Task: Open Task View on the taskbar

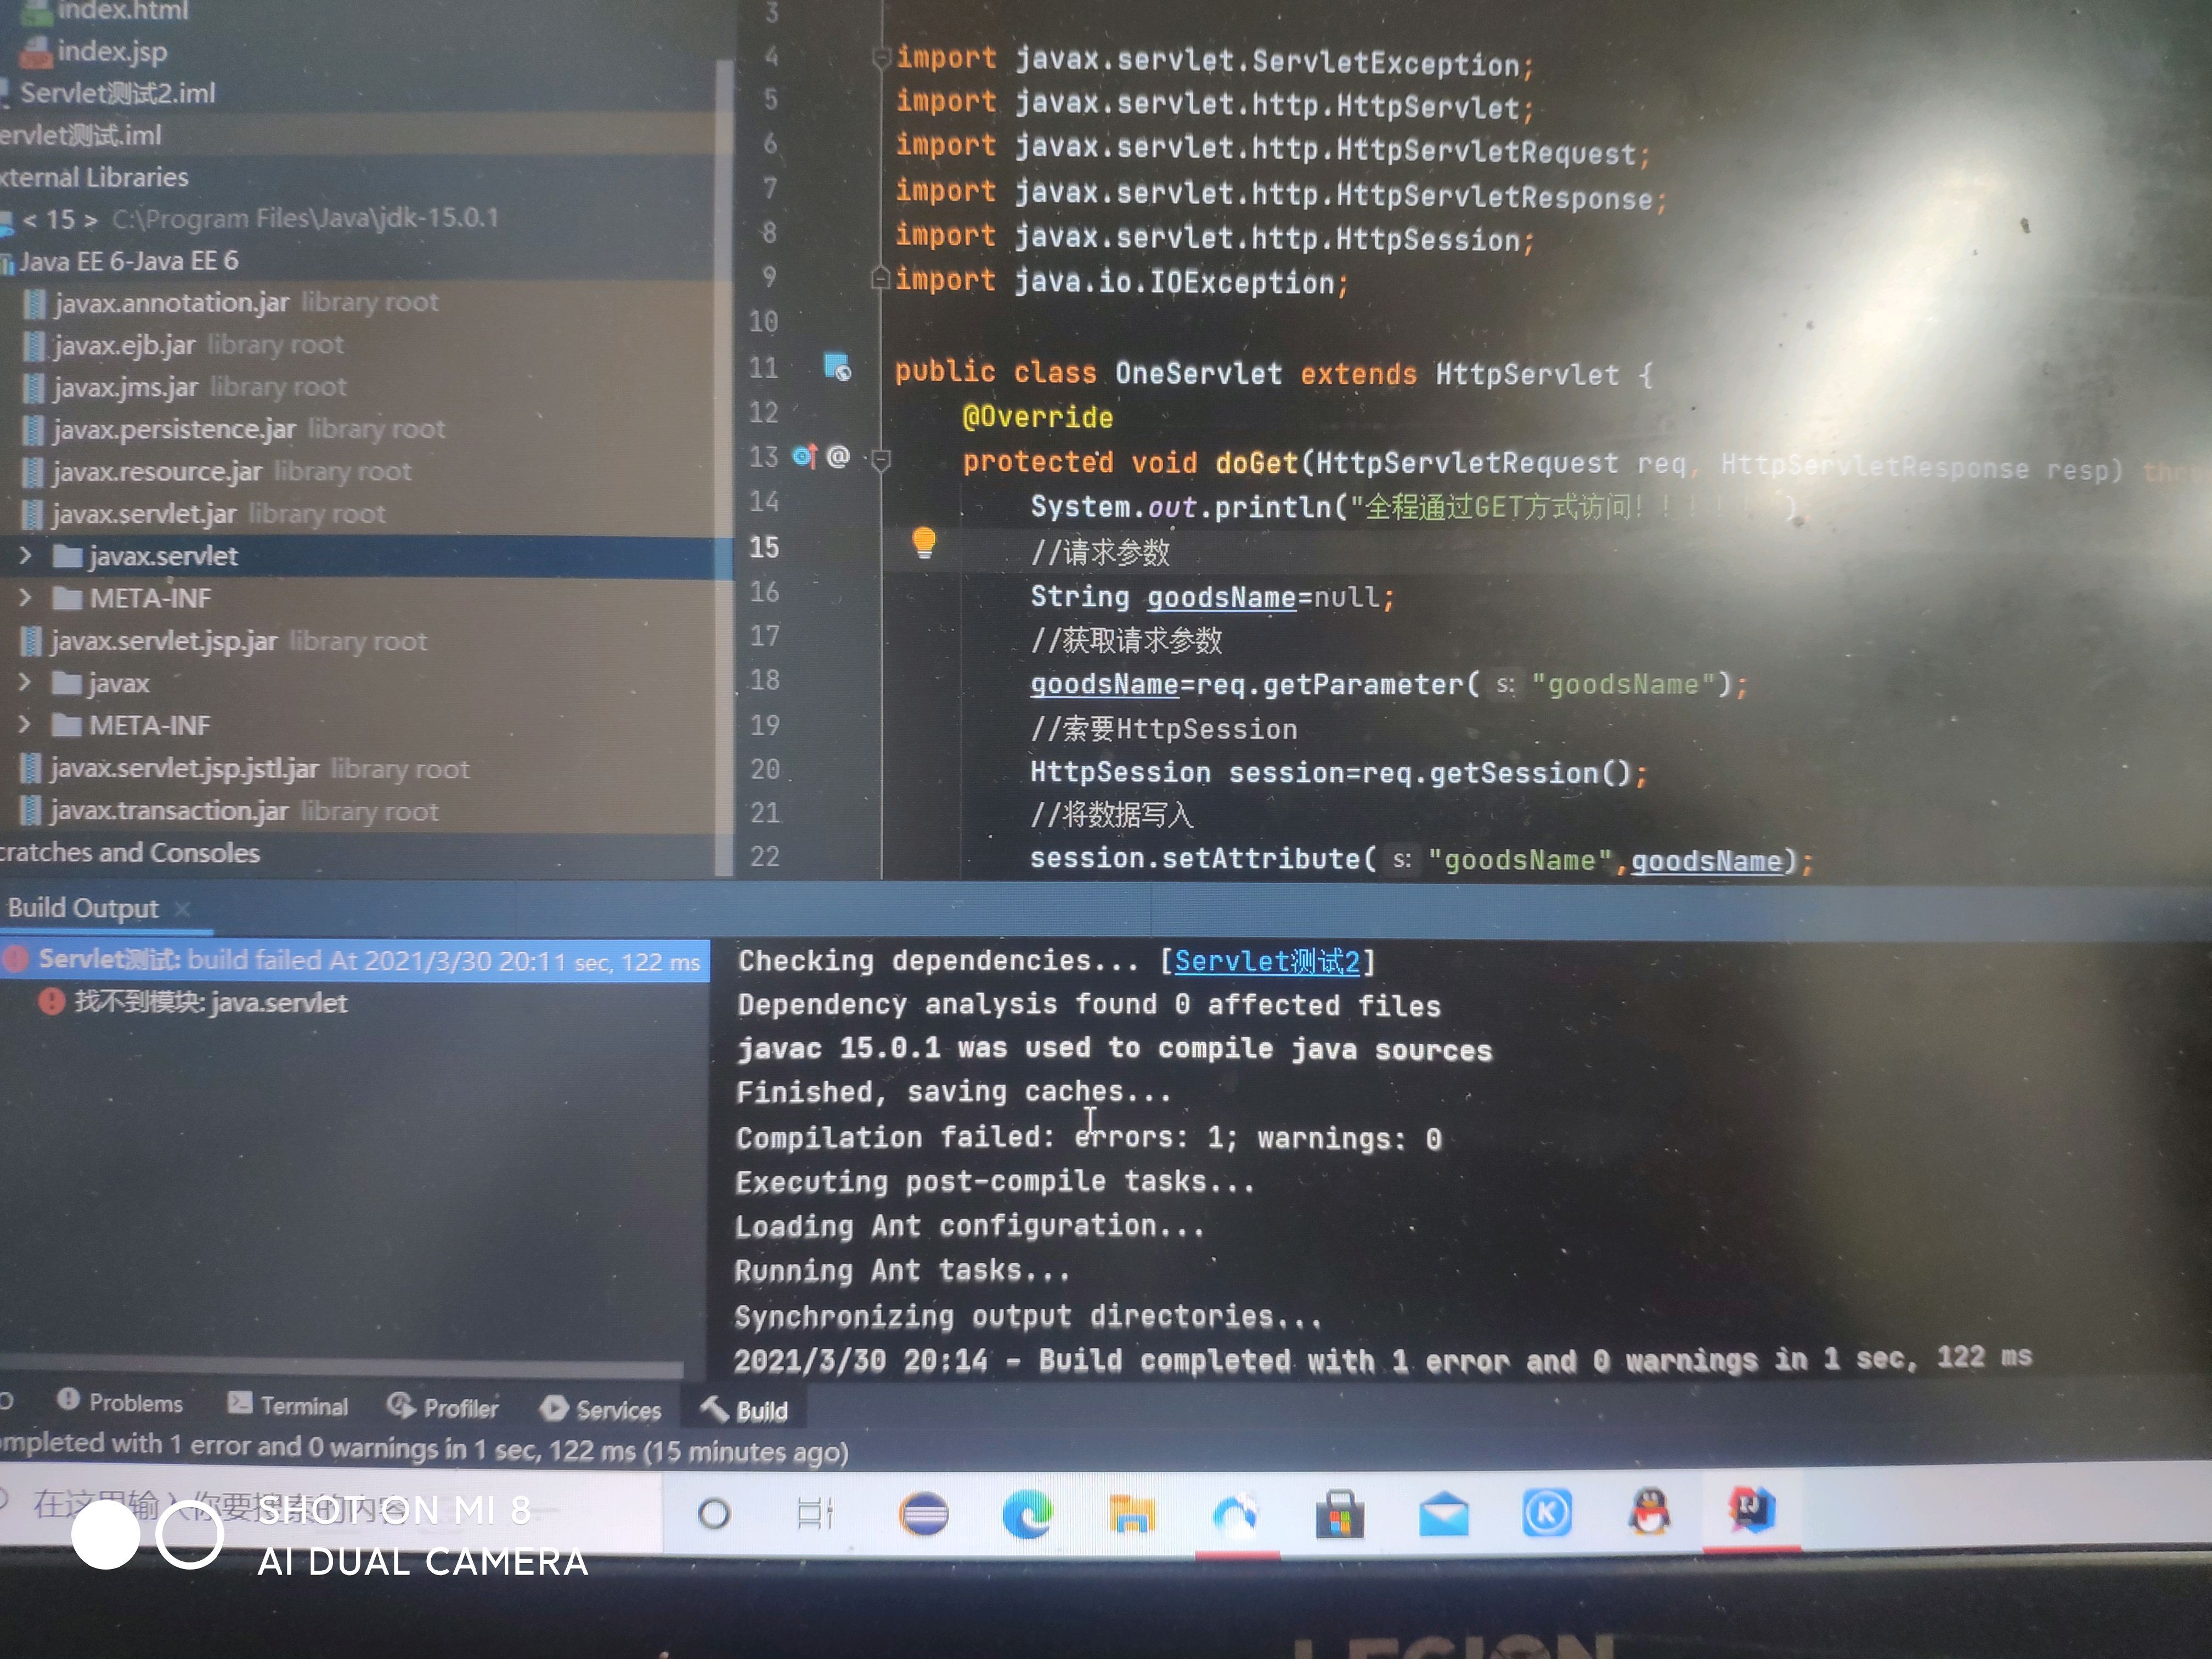Action: 815,1513
